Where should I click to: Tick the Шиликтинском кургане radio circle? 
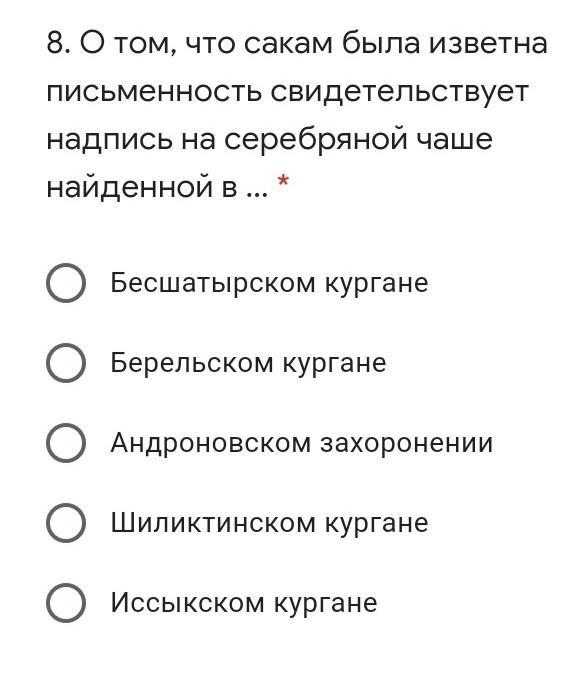coord(66,523)
